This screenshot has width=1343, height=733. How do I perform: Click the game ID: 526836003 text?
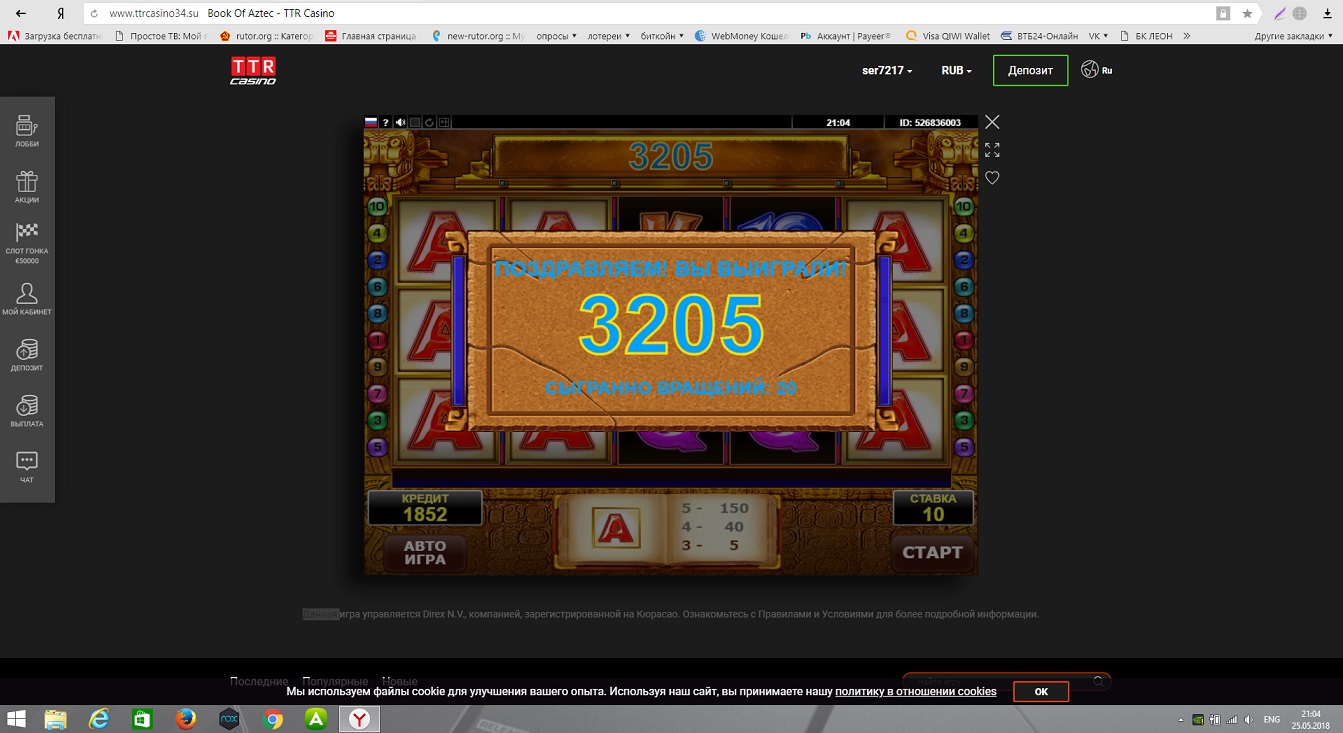(930, 123)
